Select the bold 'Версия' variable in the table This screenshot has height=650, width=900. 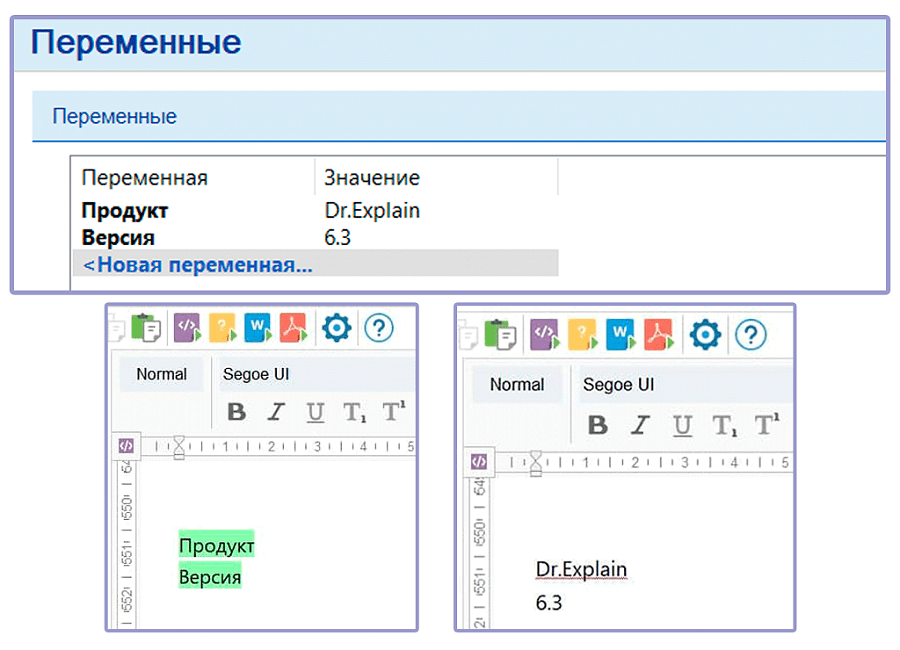[118, 238]
